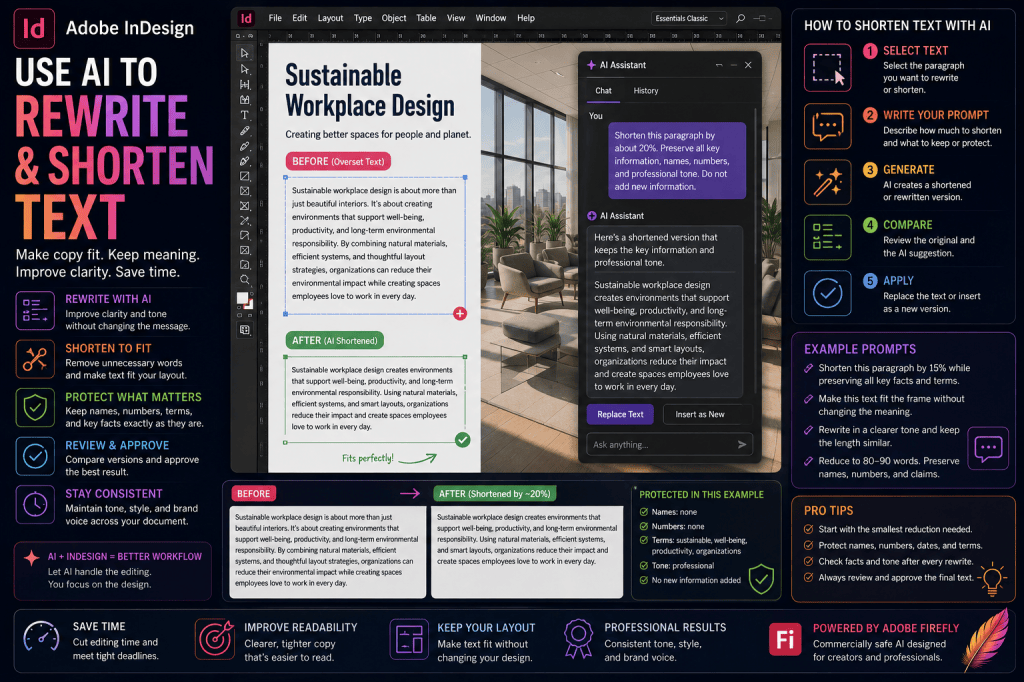The height and width of the screenshot is (682, 1024).
Task: Click the Sustainable Workplace Design headline
Action: [x=370, y=91]
